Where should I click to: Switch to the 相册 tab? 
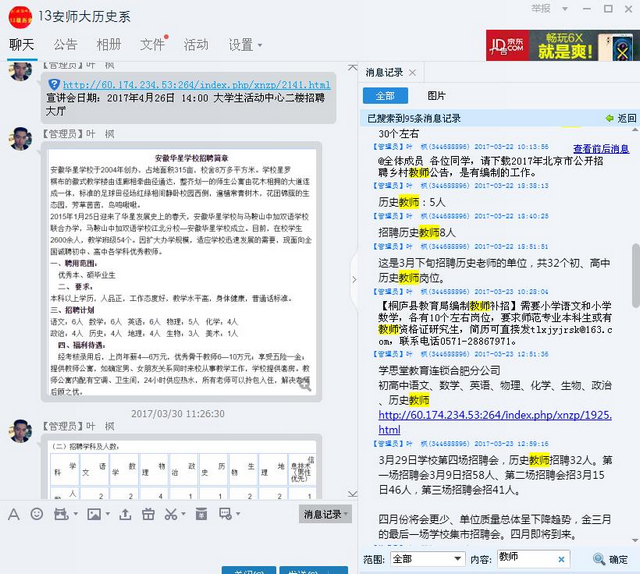108,45
